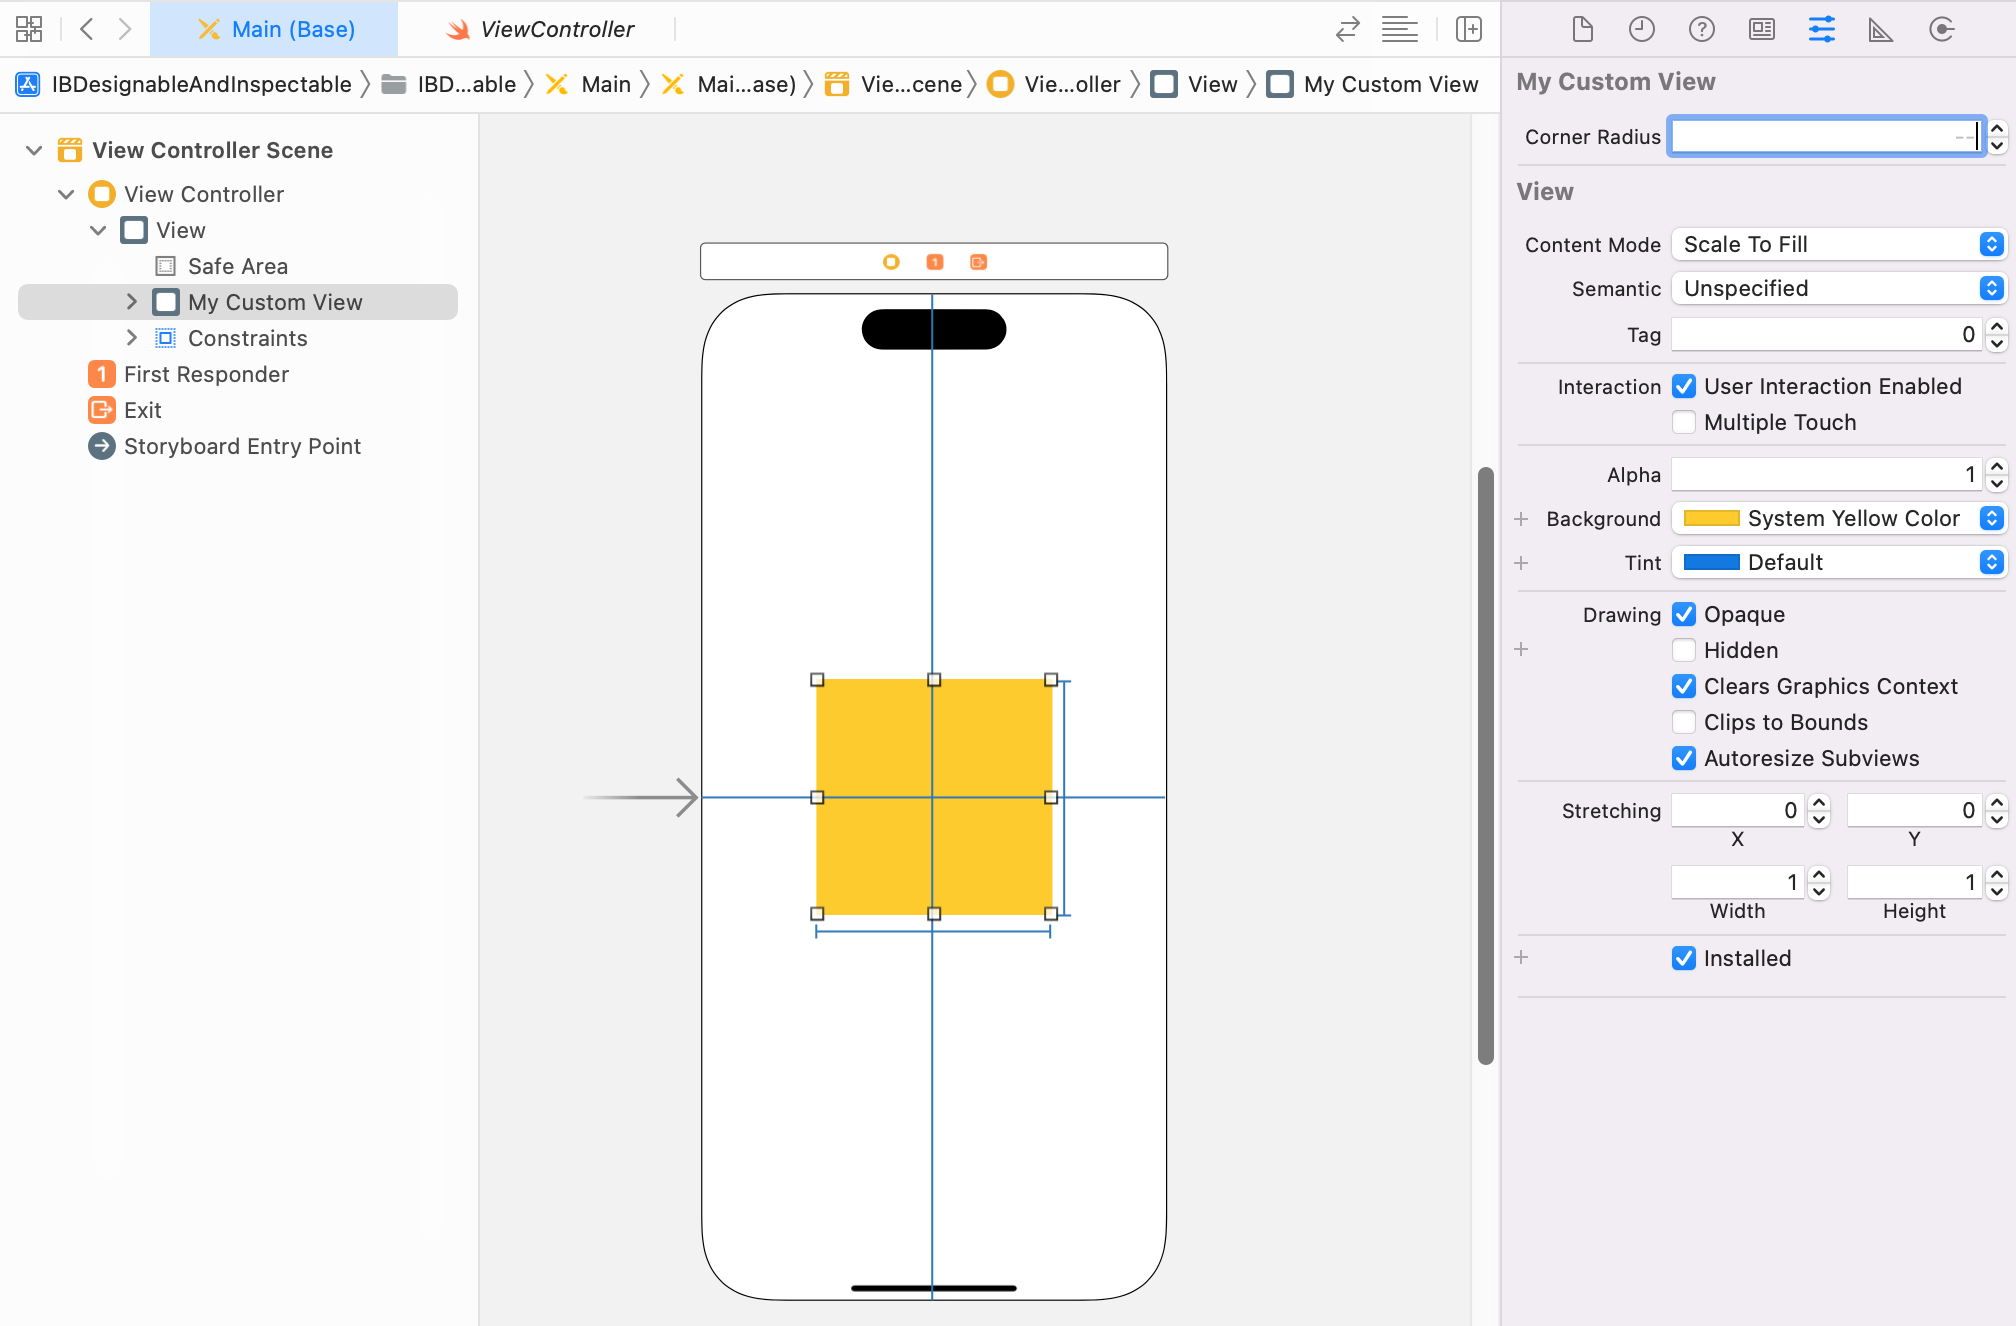The image size is (2016, 1326).
Task: Expand My Custom View tree item
Action: pyautogui.click(x=131, y=302)
